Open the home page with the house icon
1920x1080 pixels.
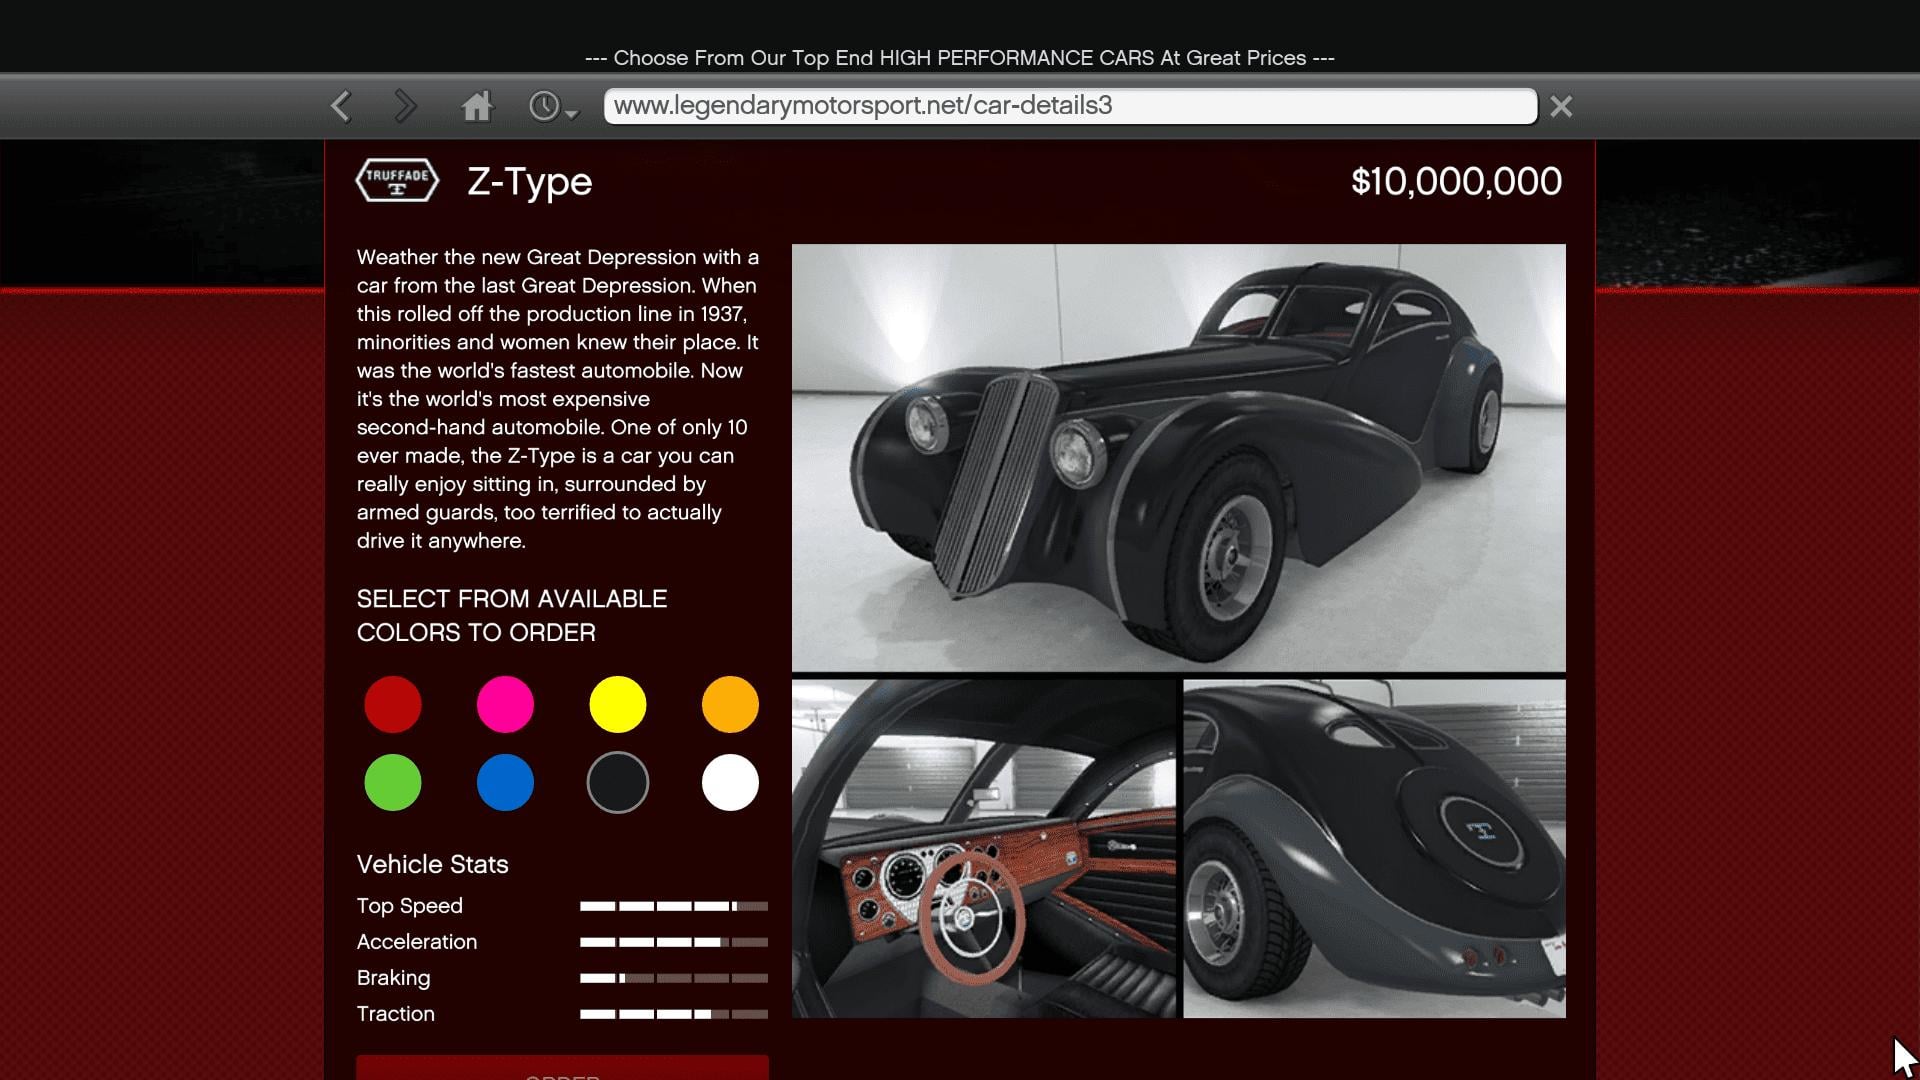pyautogui.click(x=477, y=105)
